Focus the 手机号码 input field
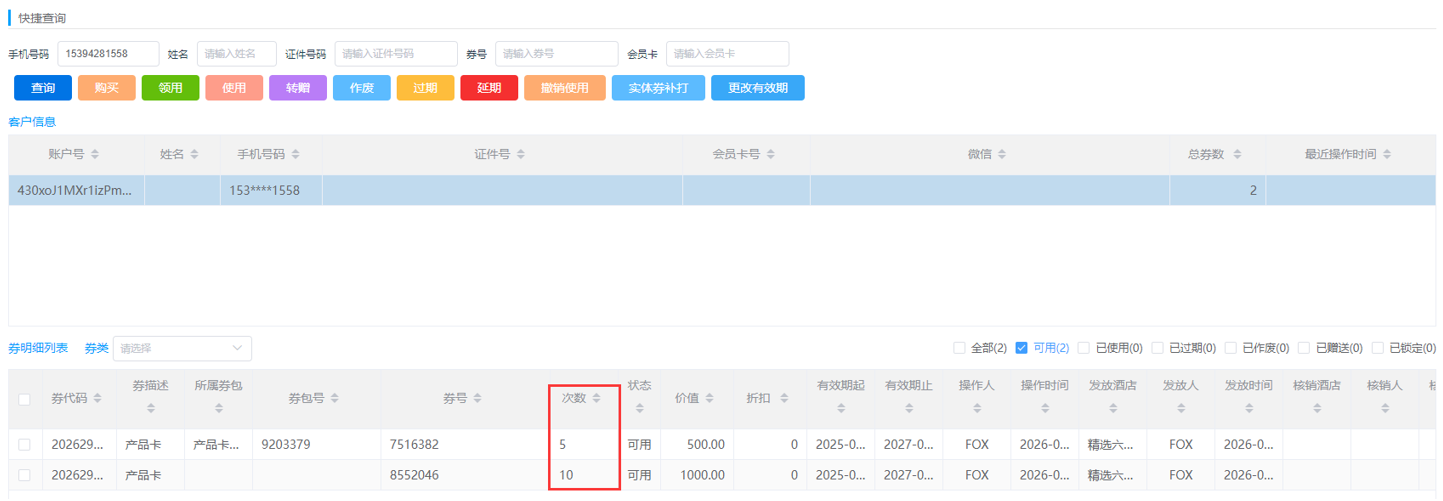The width and height of the screenshot is (1443, 501). [108, 54]
